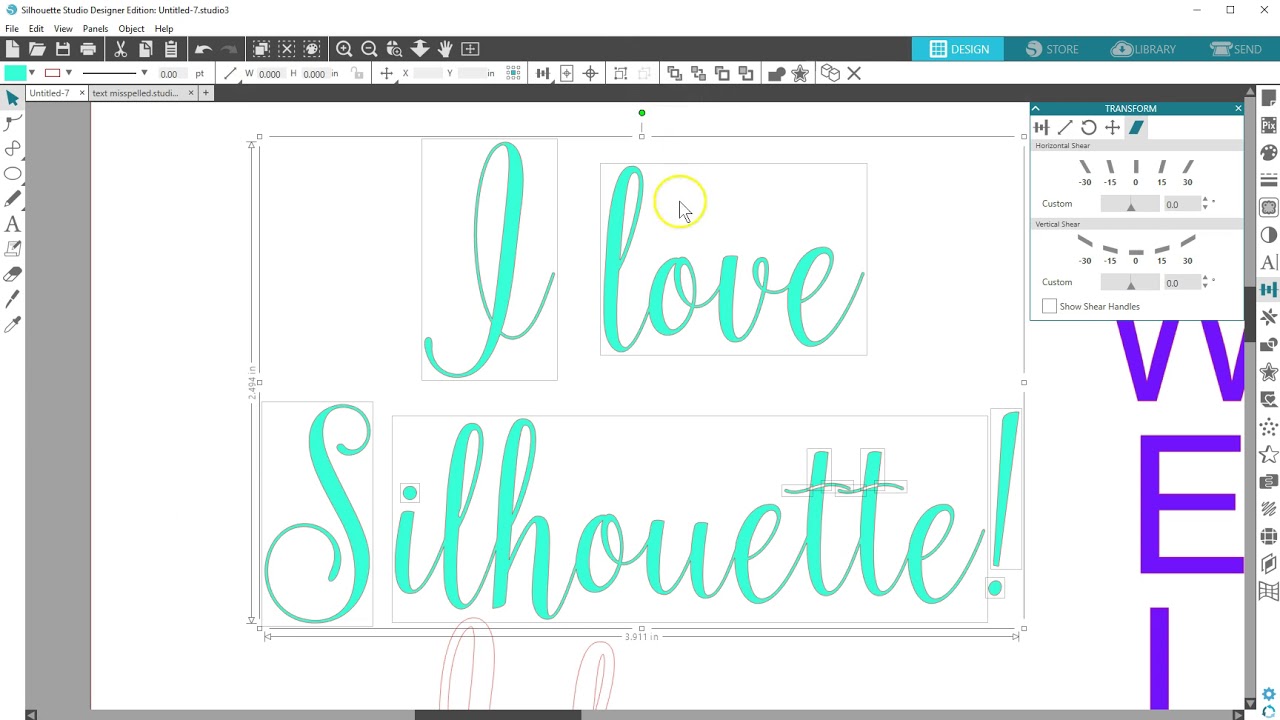Collapse the Transform panel

click(1036, 108)
